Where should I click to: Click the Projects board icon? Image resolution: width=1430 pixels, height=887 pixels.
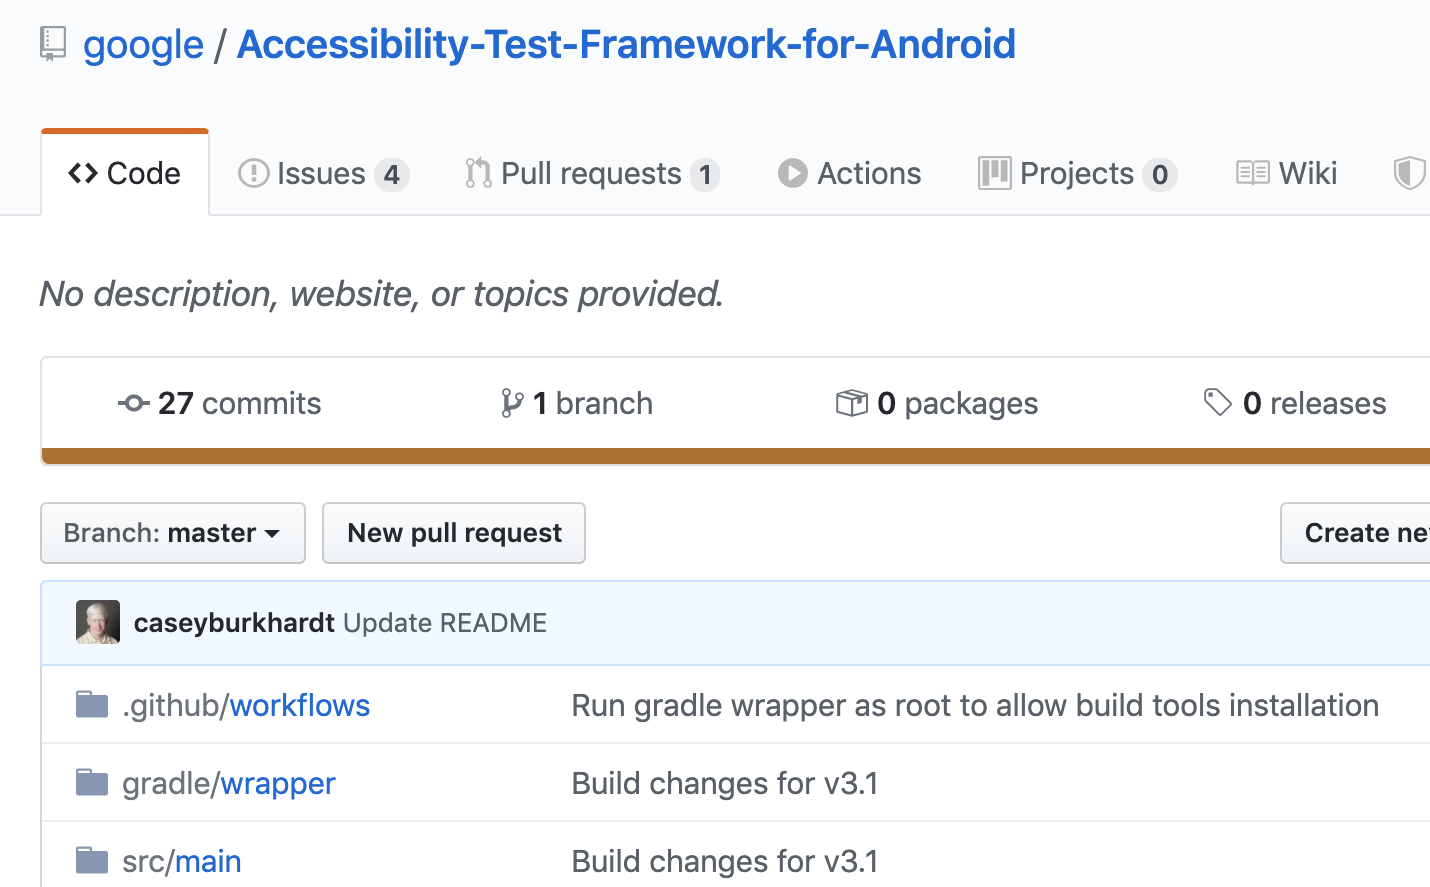(x=993, y=173)
